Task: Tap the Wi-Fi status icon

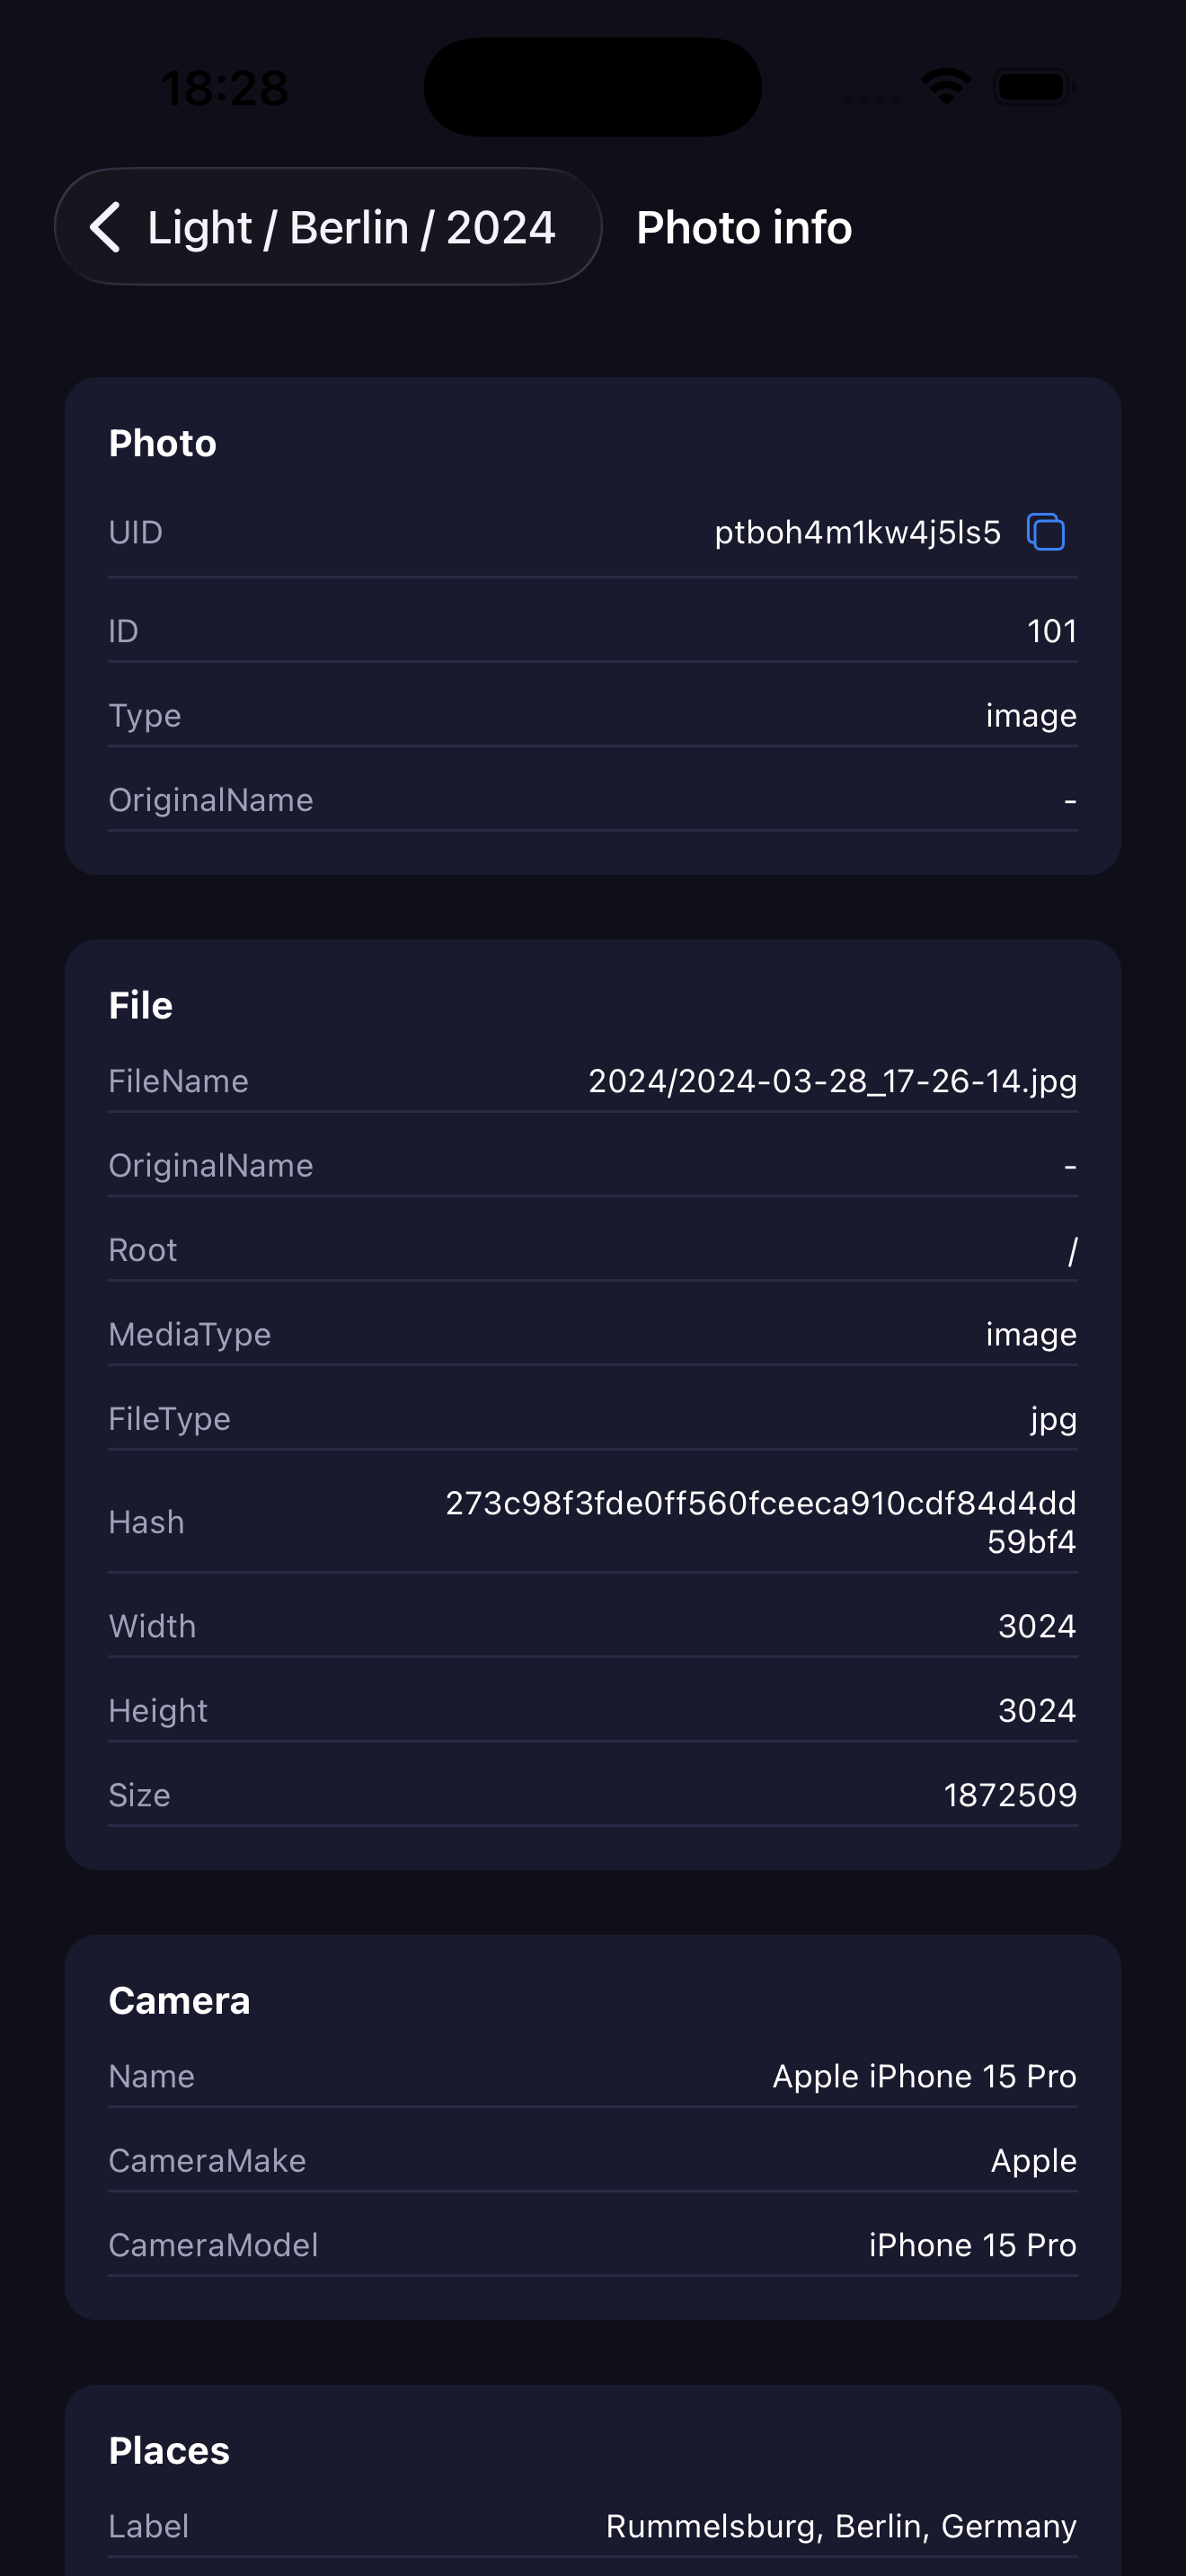Action: click(x=946, y=87)
